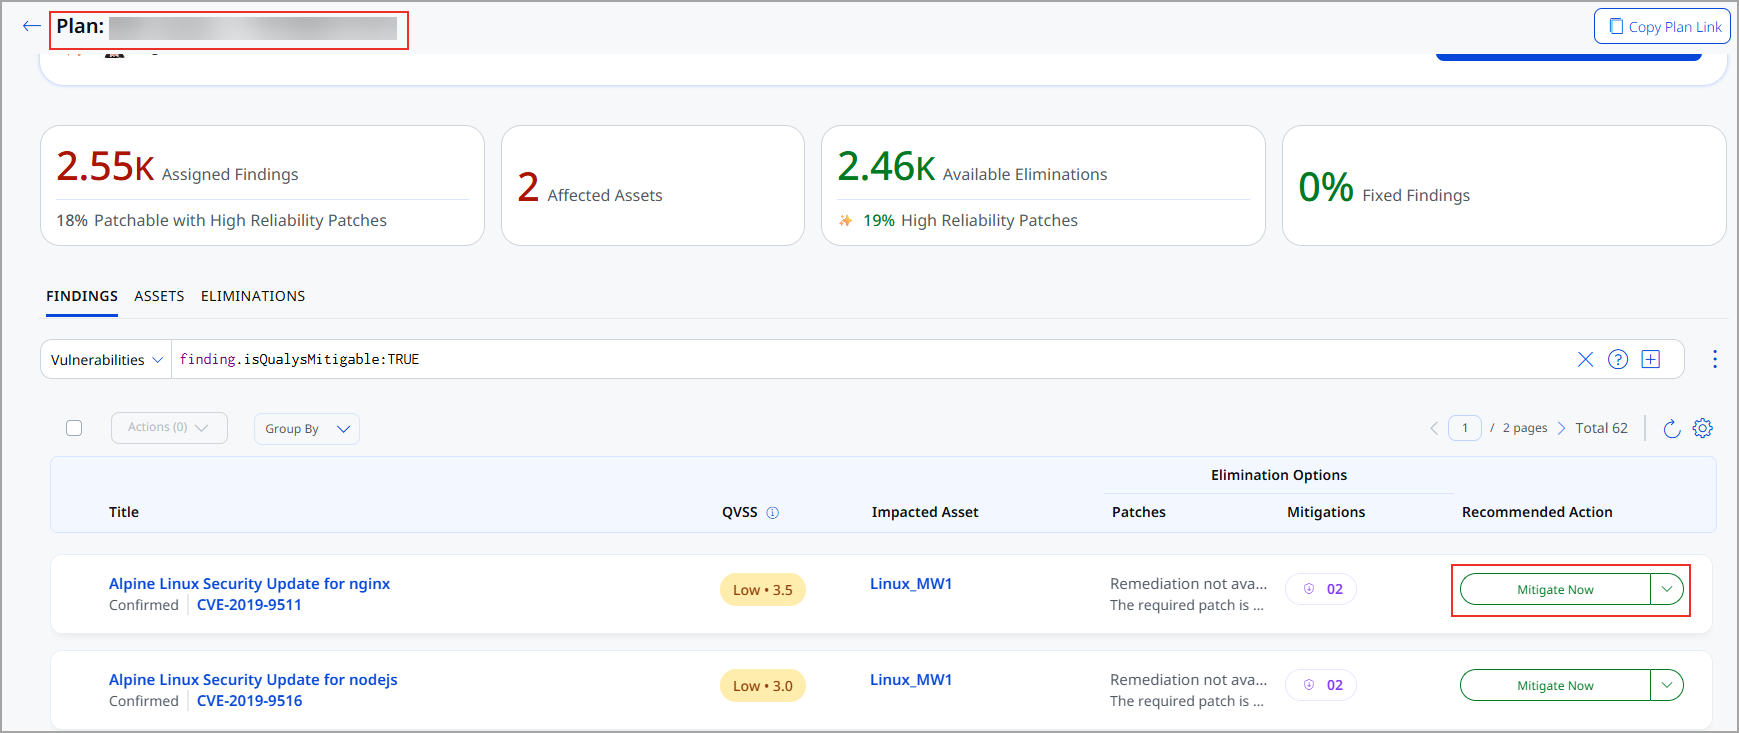Screen dimensions: 1739x733
Task: Click the Copy Plan Link button
Action: coord(1662,27)
